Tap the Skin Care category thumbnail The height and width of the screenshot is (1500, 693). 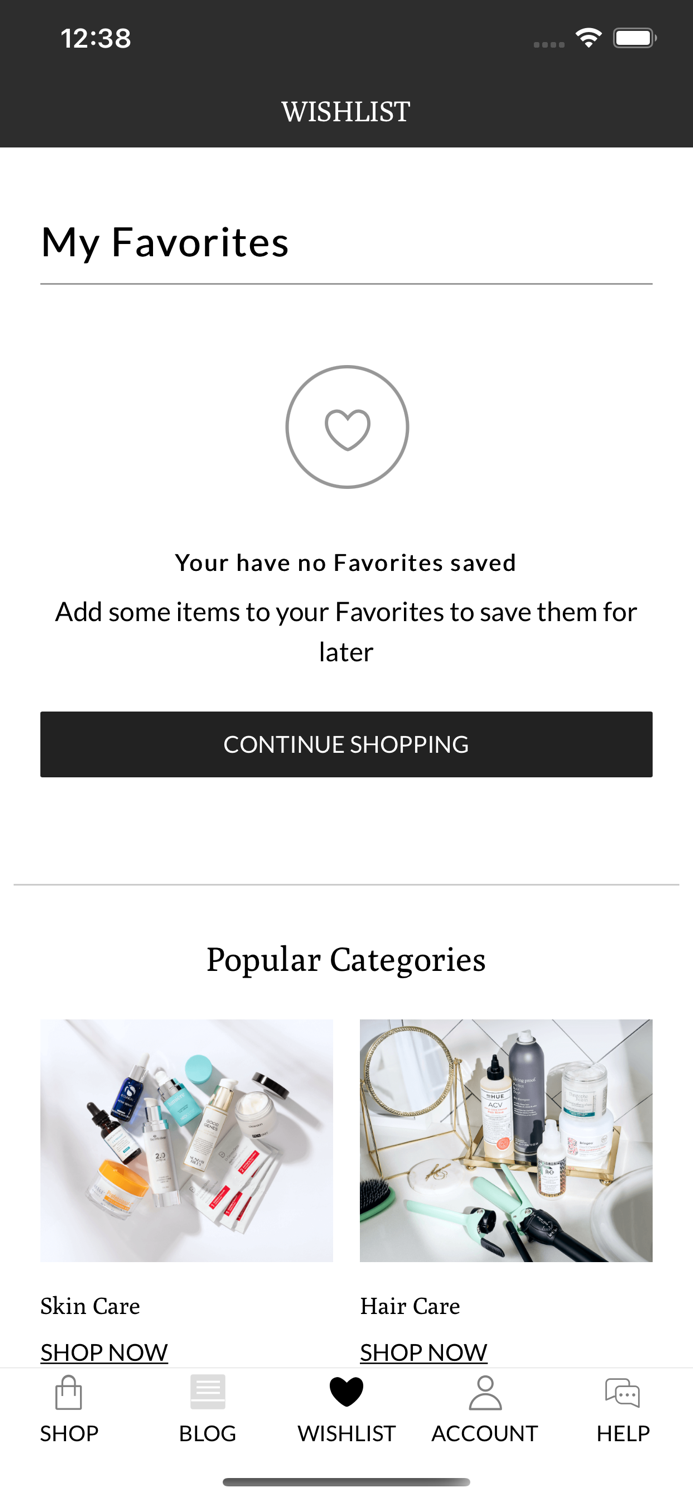(187, 1140)
